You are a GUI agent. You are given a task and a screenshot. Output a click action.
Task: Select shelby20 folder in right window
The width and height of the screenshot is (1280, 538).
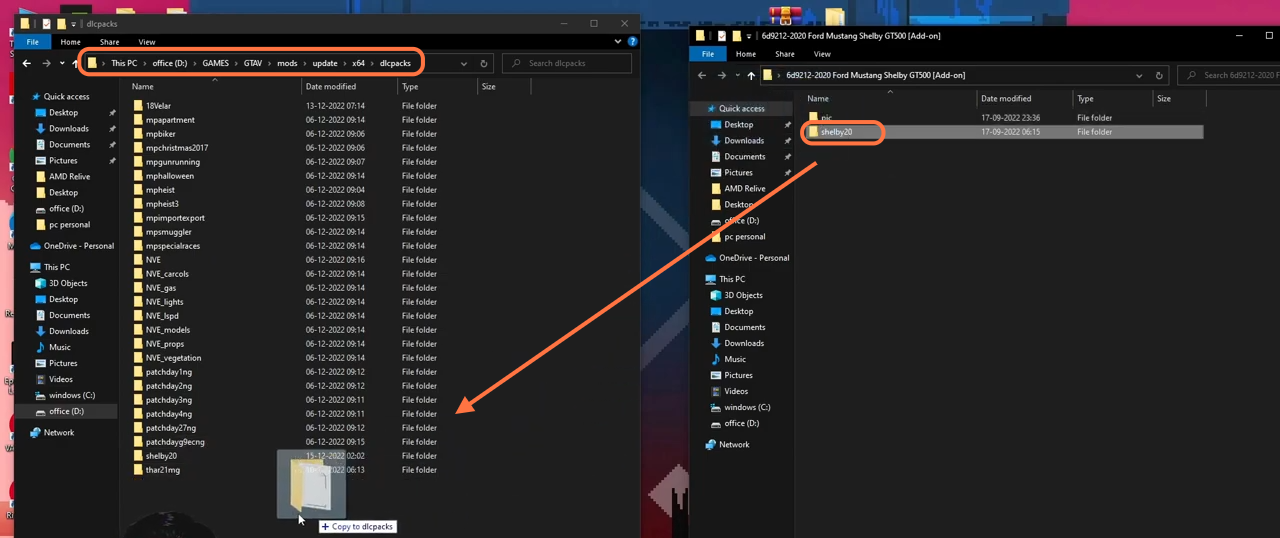point(836,132)
